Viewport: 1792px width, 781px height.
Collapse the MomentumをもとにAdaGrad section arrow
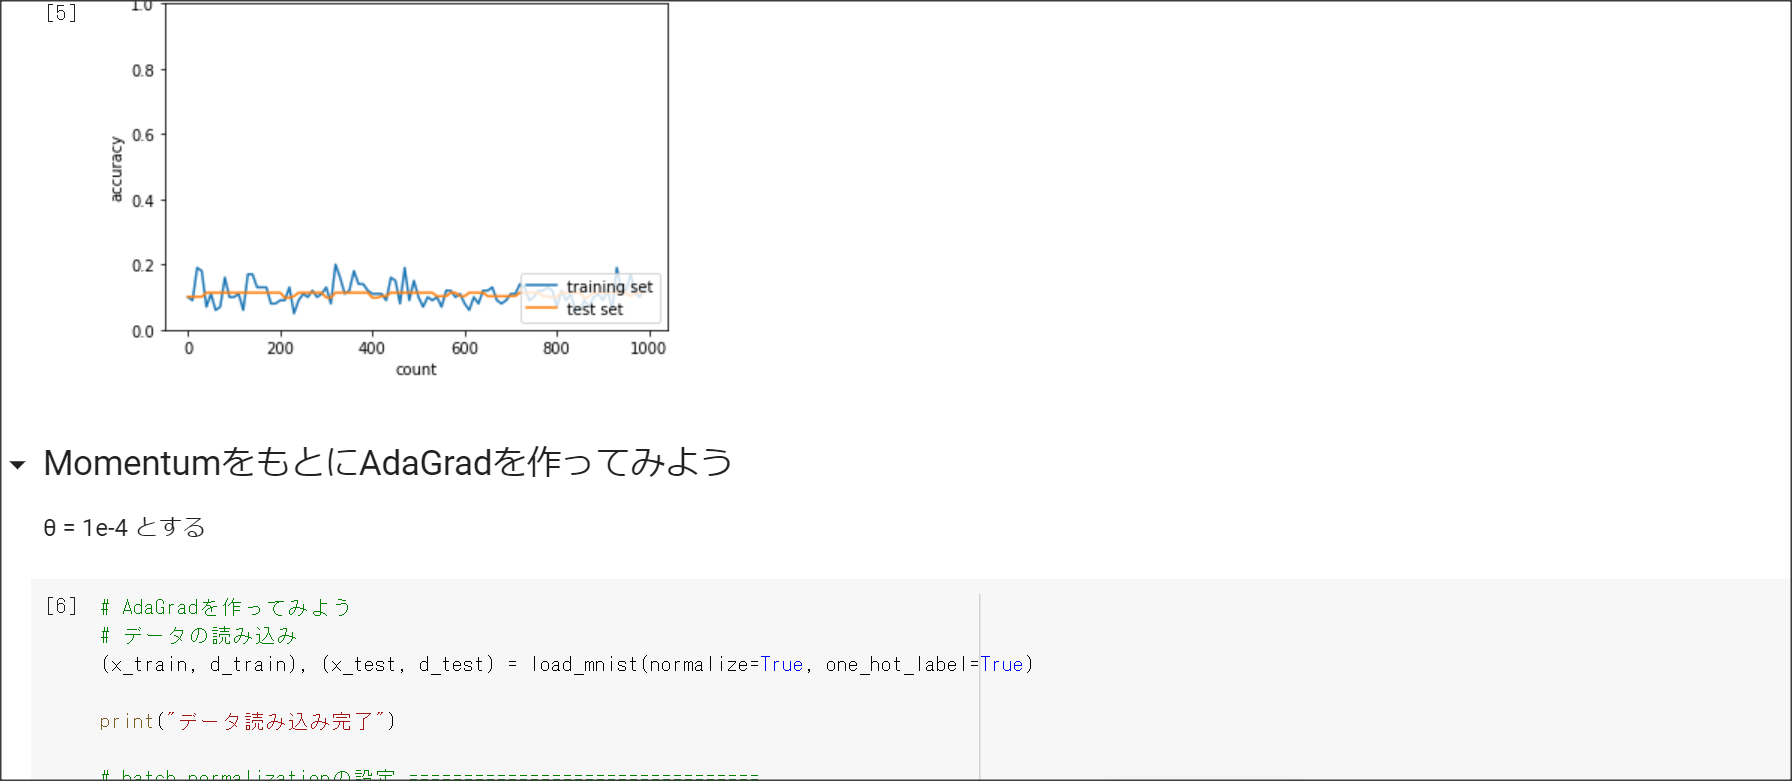tap(17, 465)
